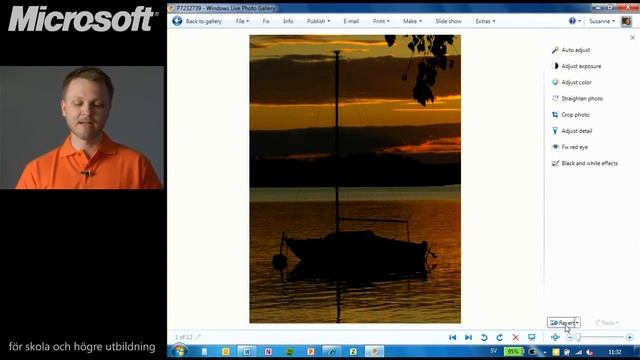Image resolution: width=640 pixels, height=360 pixels.
Task: Start the Slide show
Action: pos(448,21)
